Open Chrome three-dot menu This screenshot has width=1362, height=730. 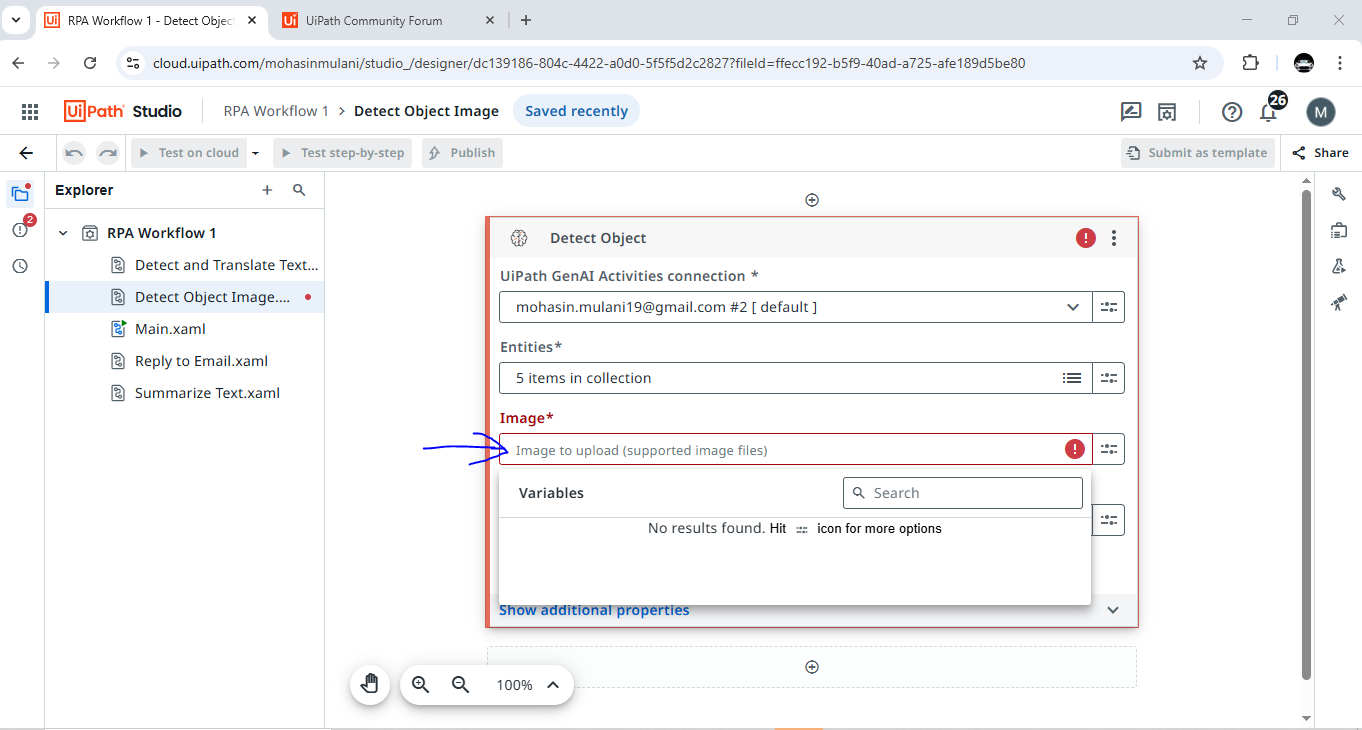(1341, 63)
